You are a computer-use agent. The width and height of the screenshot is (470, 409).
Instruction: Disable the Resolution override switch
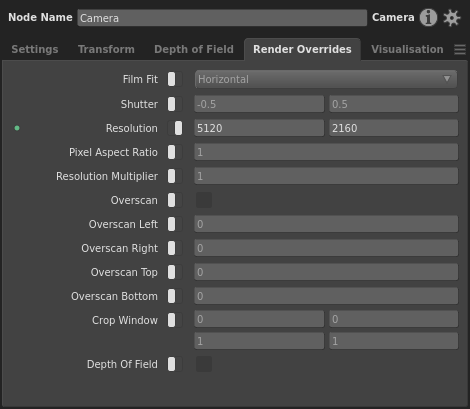coord(175,128)
